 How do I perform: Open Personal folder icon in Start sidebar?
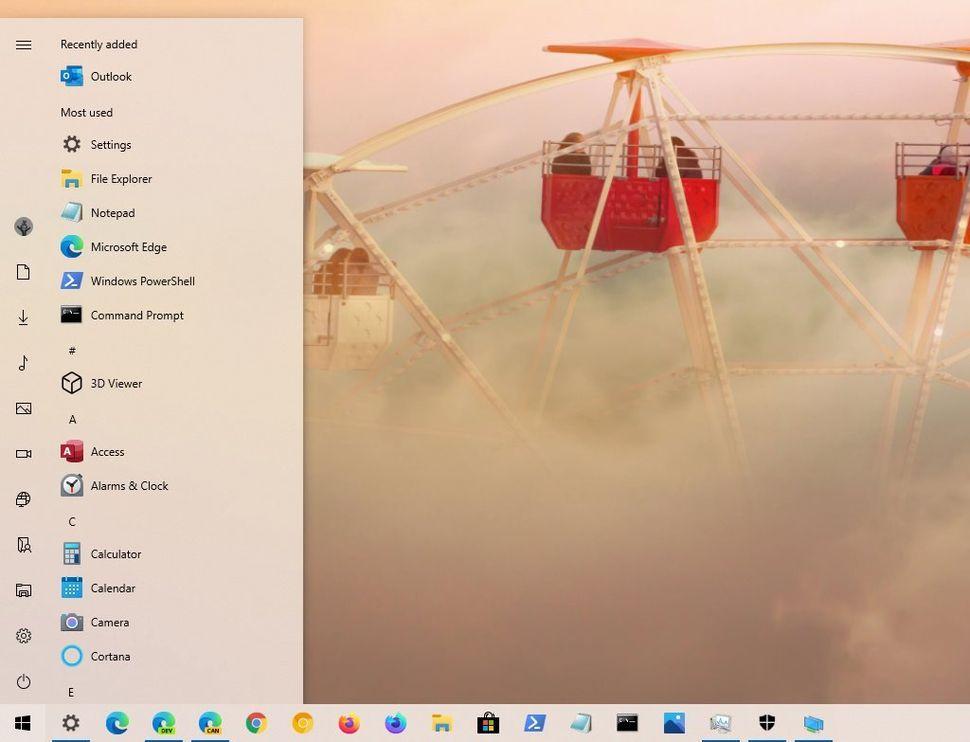tap(24, 545)
